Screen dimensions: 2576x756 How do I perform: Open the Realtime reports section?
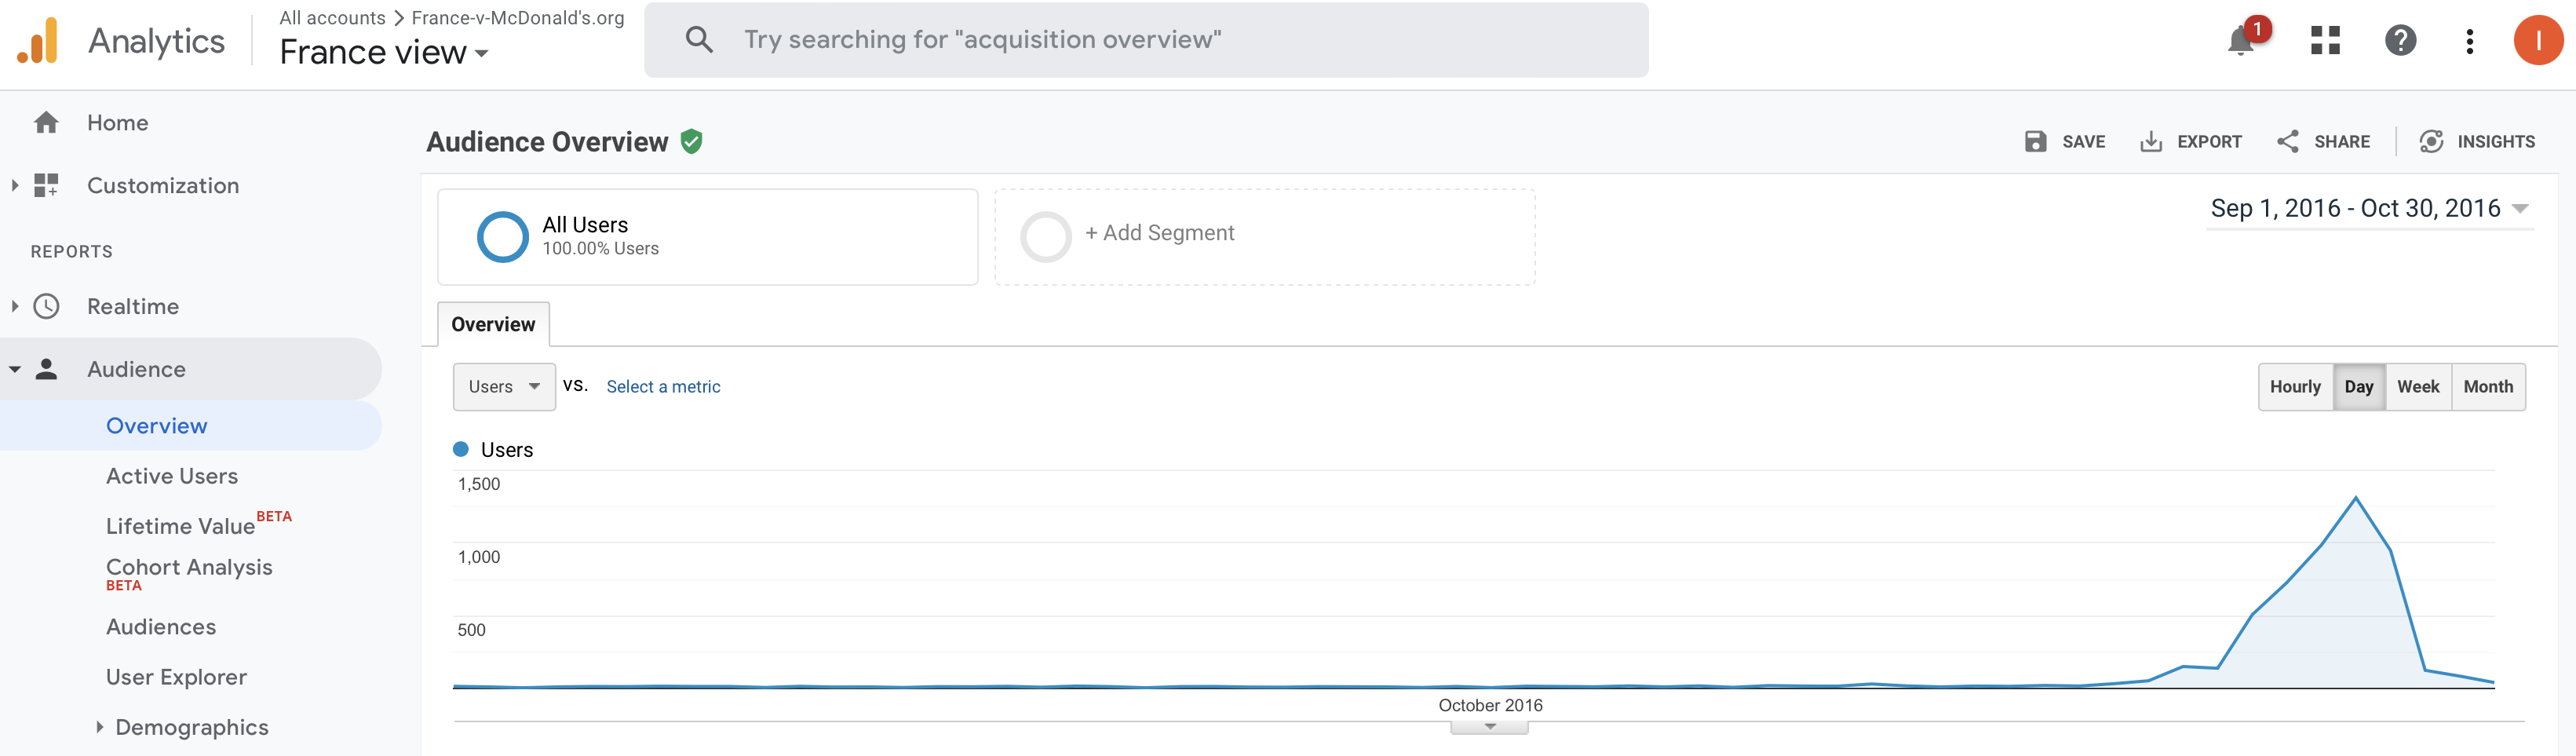[x=133, y=306]
